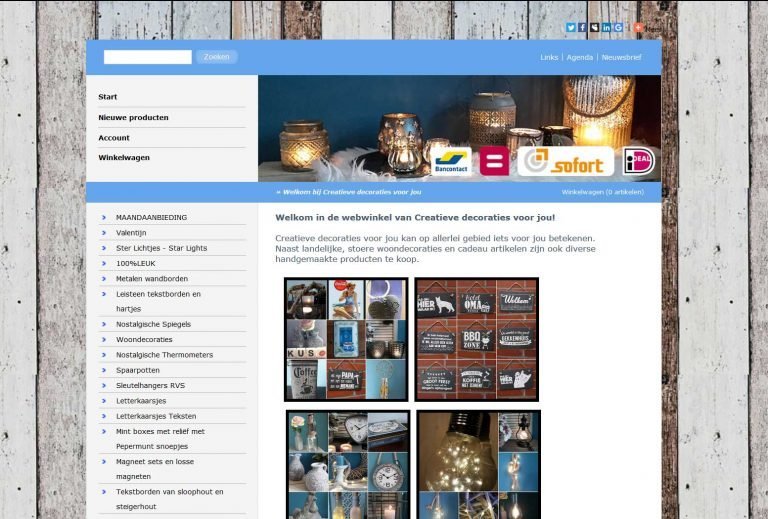Open the vases and clocks collage thumbnail
768x519 pixels.
348,465
